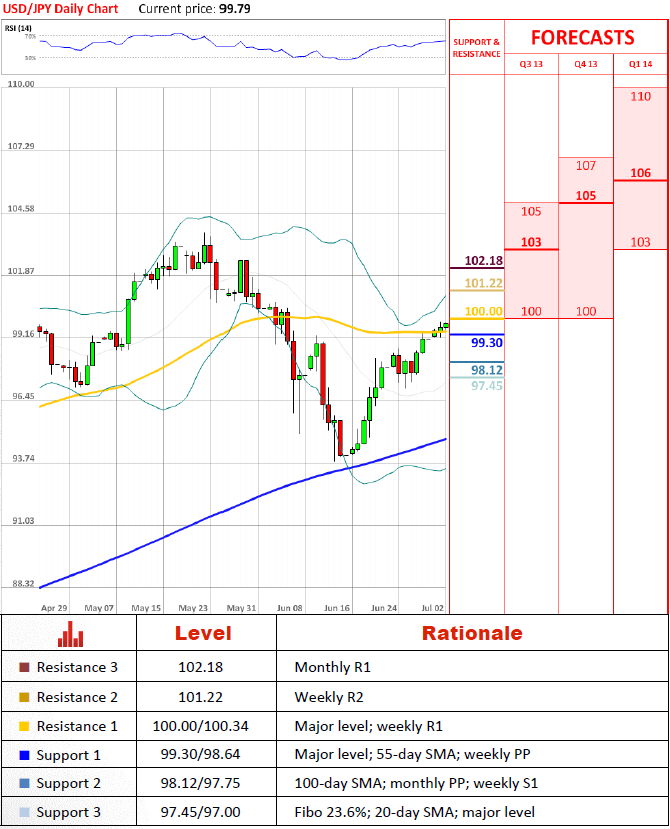This screenshot has width=670, height=829.
Task: Click the Apr 29 date axis label
Action: pos(54,608)
